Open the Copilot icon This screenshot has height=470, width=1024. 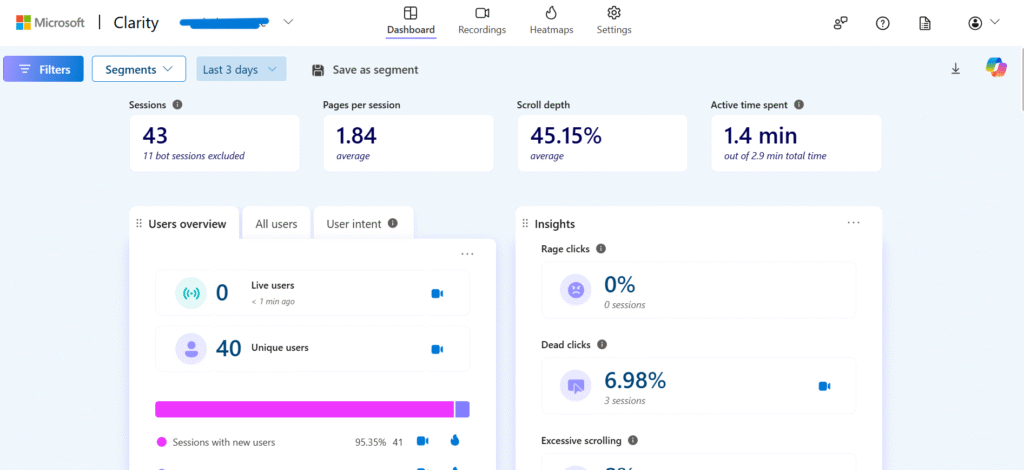tap(996, 67)
